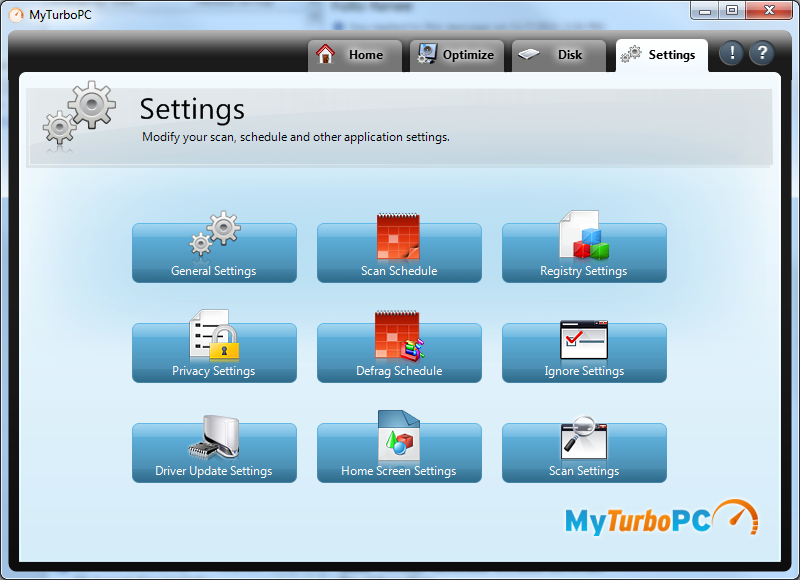Click the drive icon on the Disk tab
The height and width of the screenshot is (580, 800).
point(529,54)
